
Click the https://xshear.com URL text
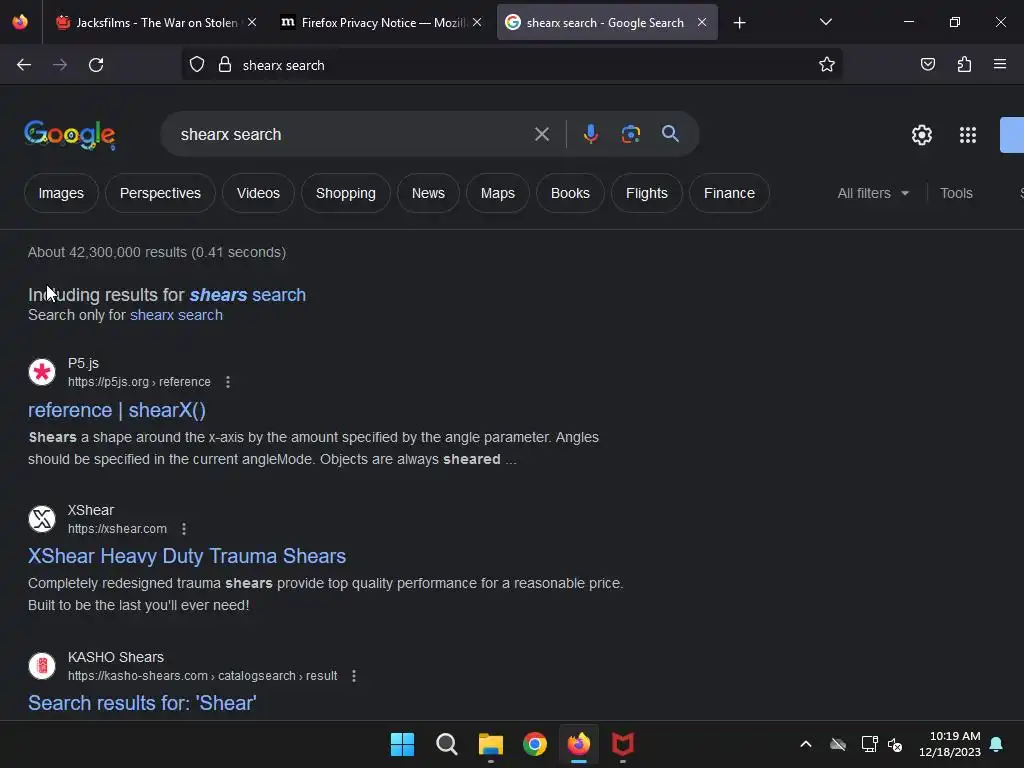118,529
